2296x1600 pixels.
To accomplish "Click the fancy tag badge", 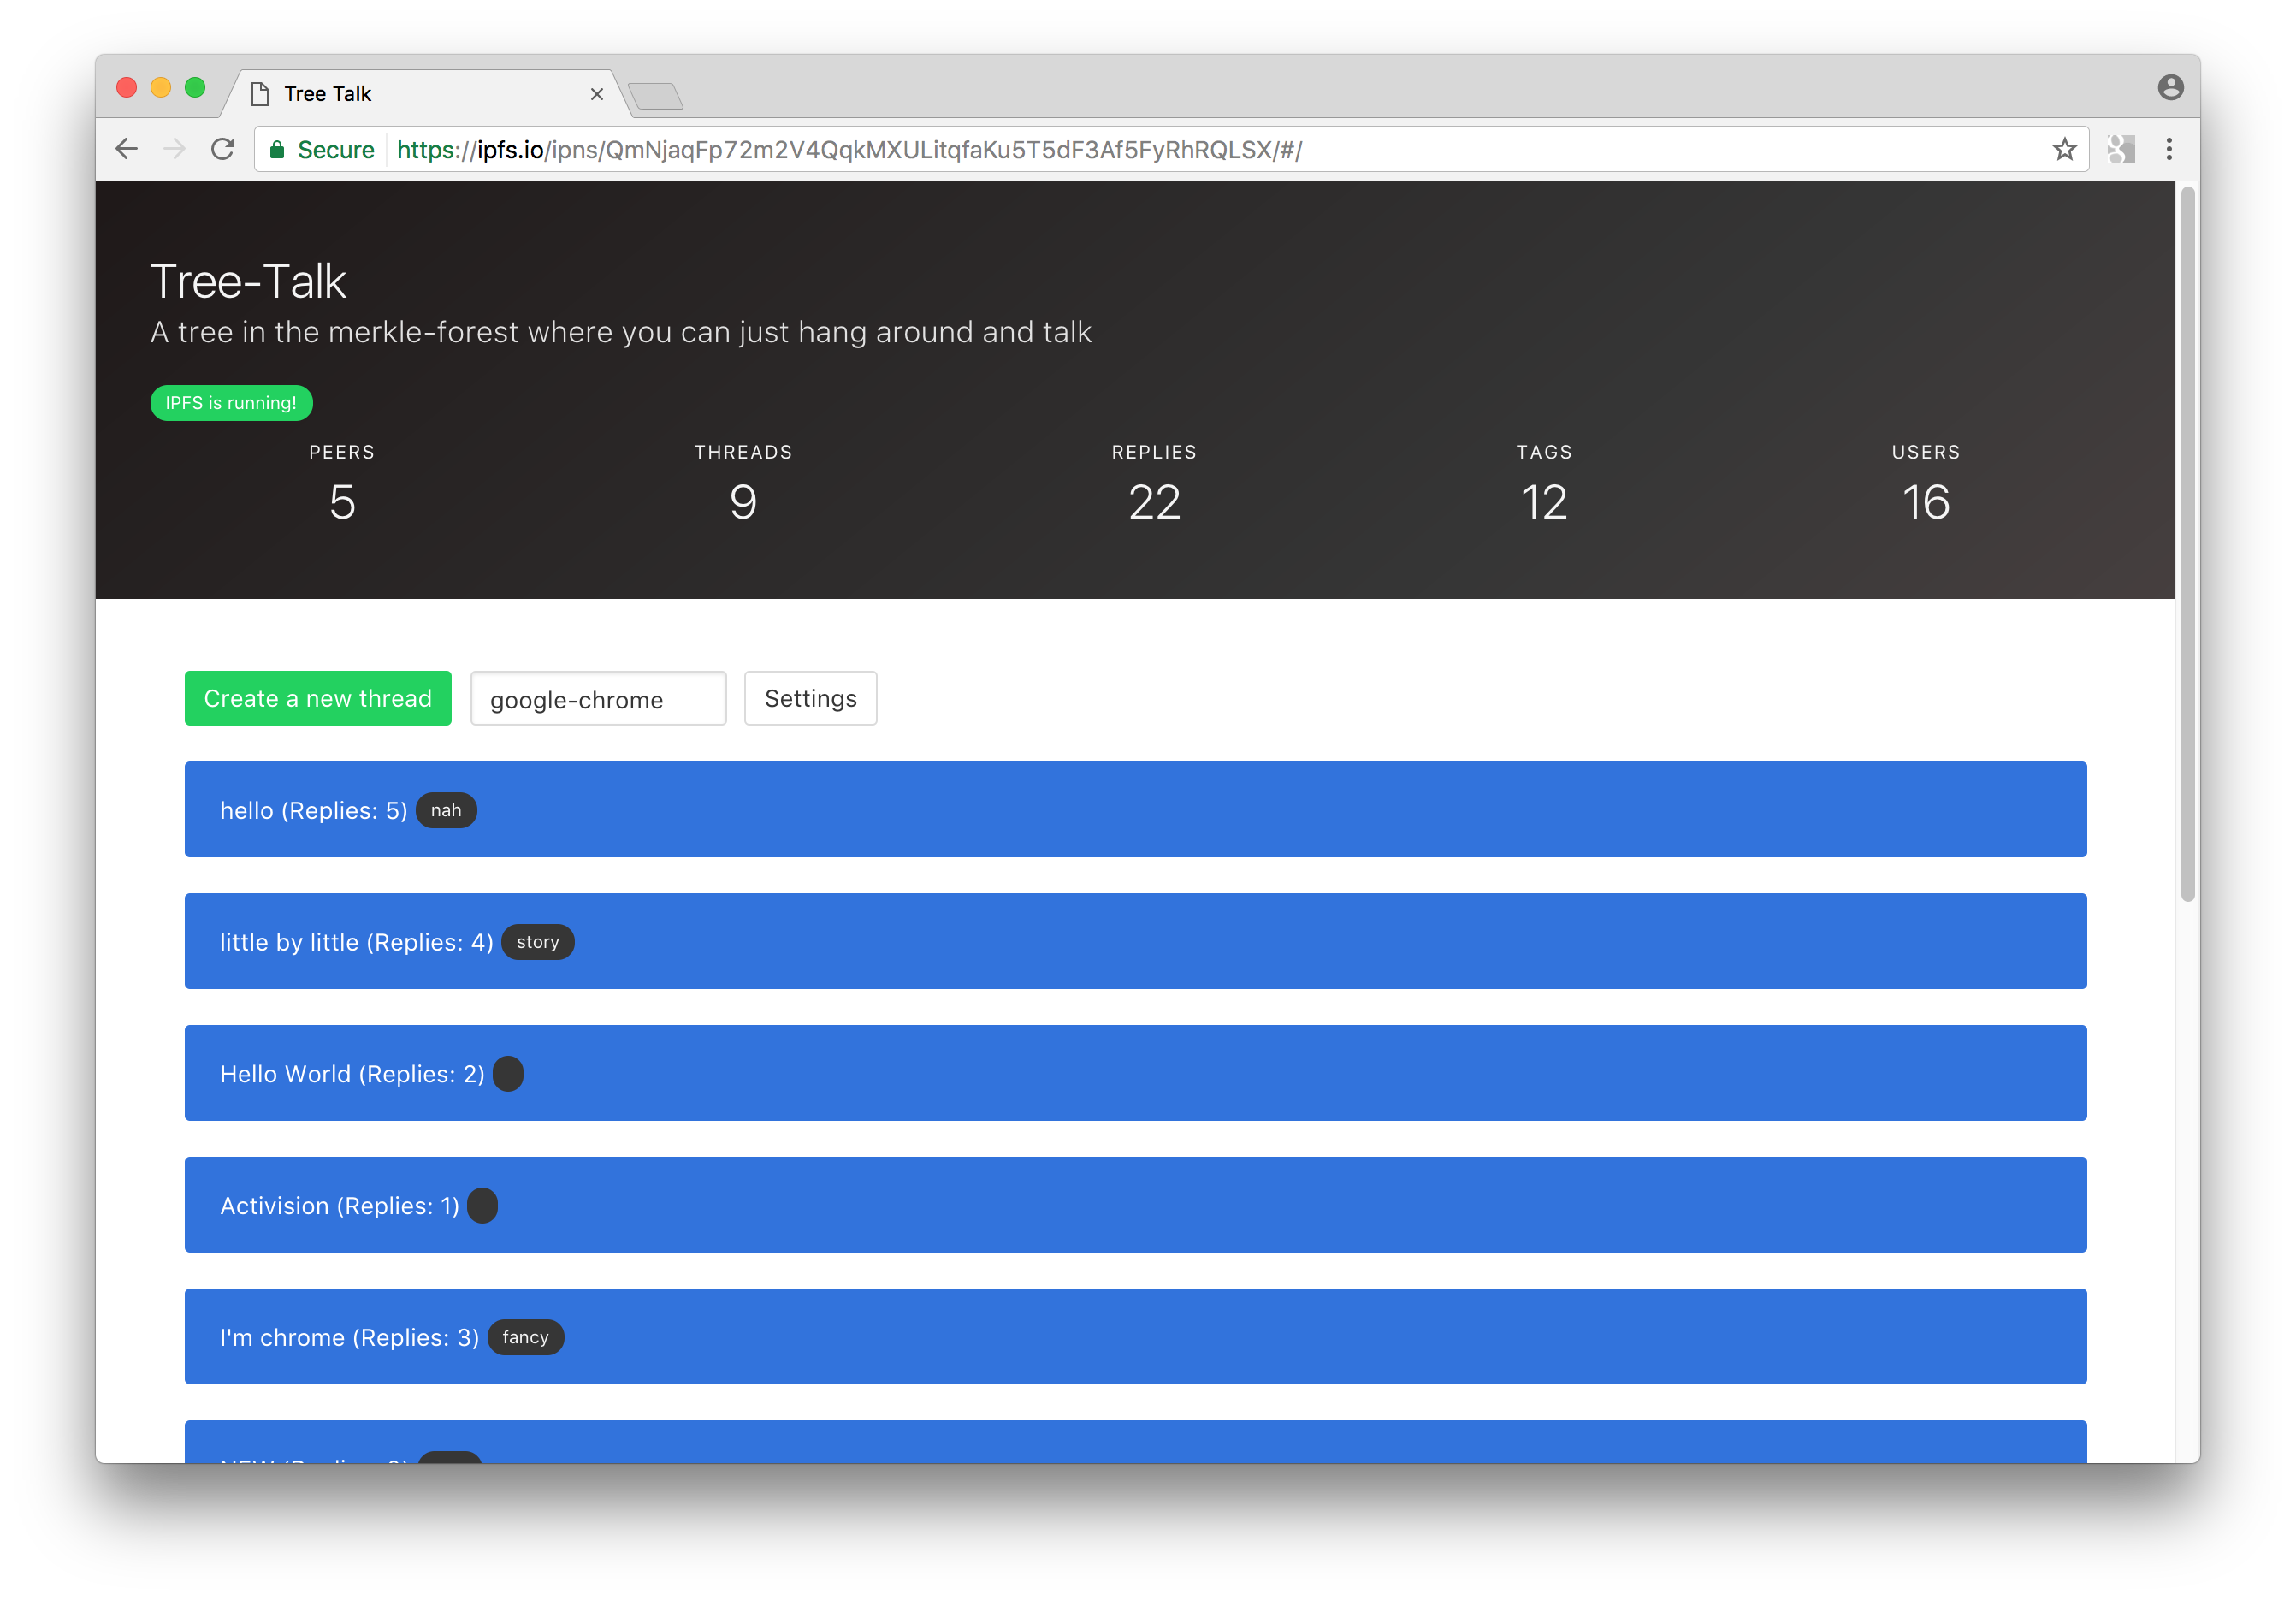I will tap(525, 1337).
